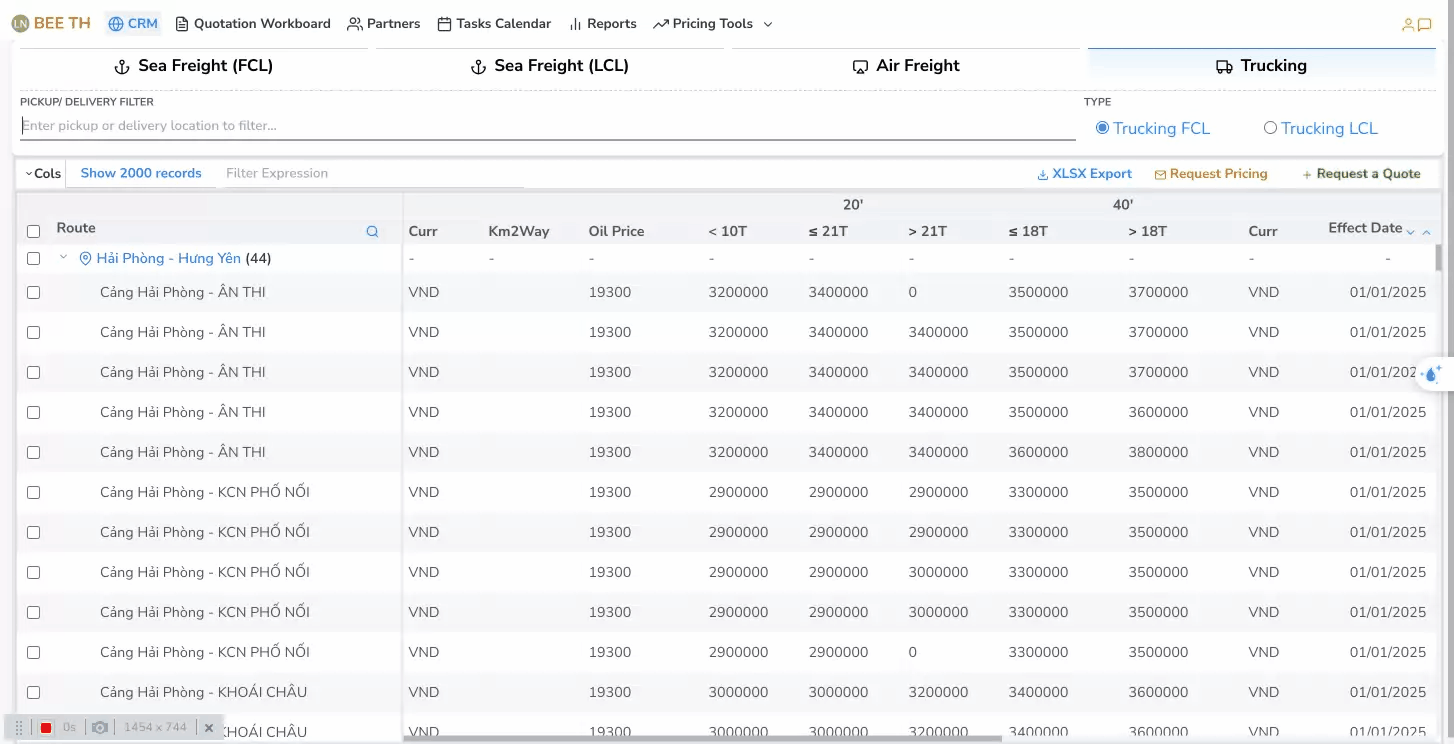
Task: Click the BEE TH logo icon
Action: (20, 24)
